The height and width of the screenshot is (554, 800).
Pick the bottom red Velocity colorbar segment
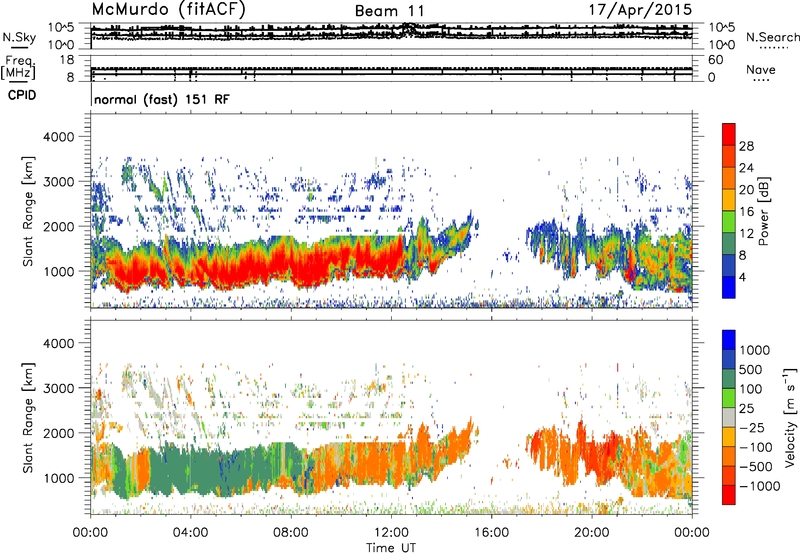[x=729, y=495]
